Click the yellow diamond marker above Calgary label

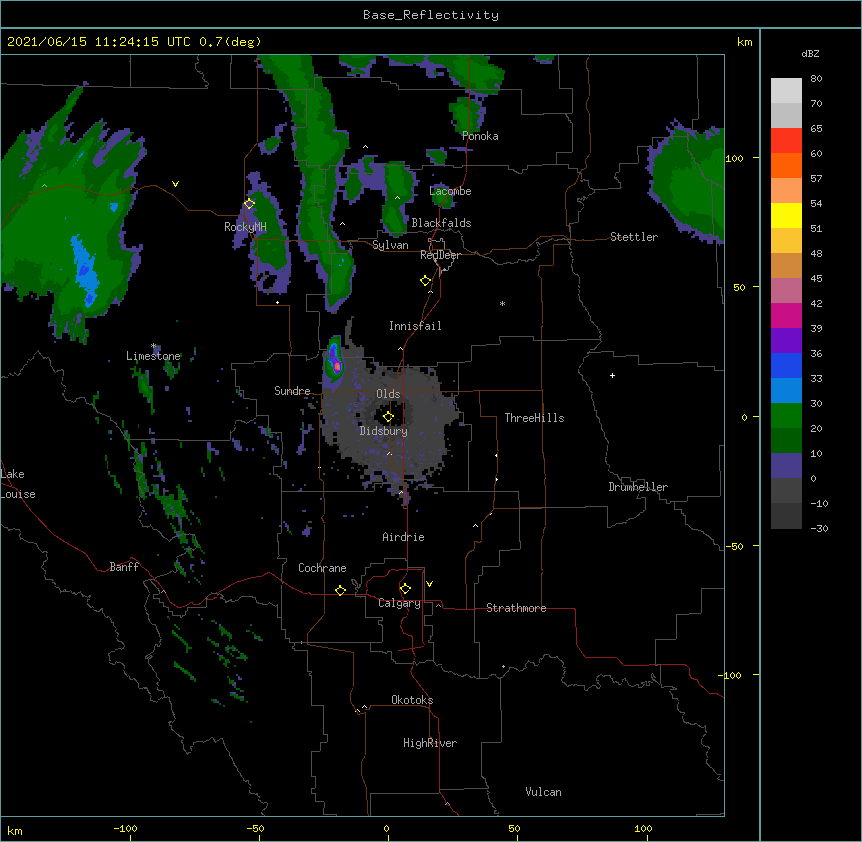coord(405,589)
